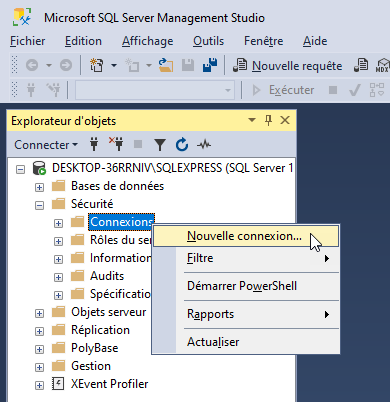Click the Exécuter button

283,90
